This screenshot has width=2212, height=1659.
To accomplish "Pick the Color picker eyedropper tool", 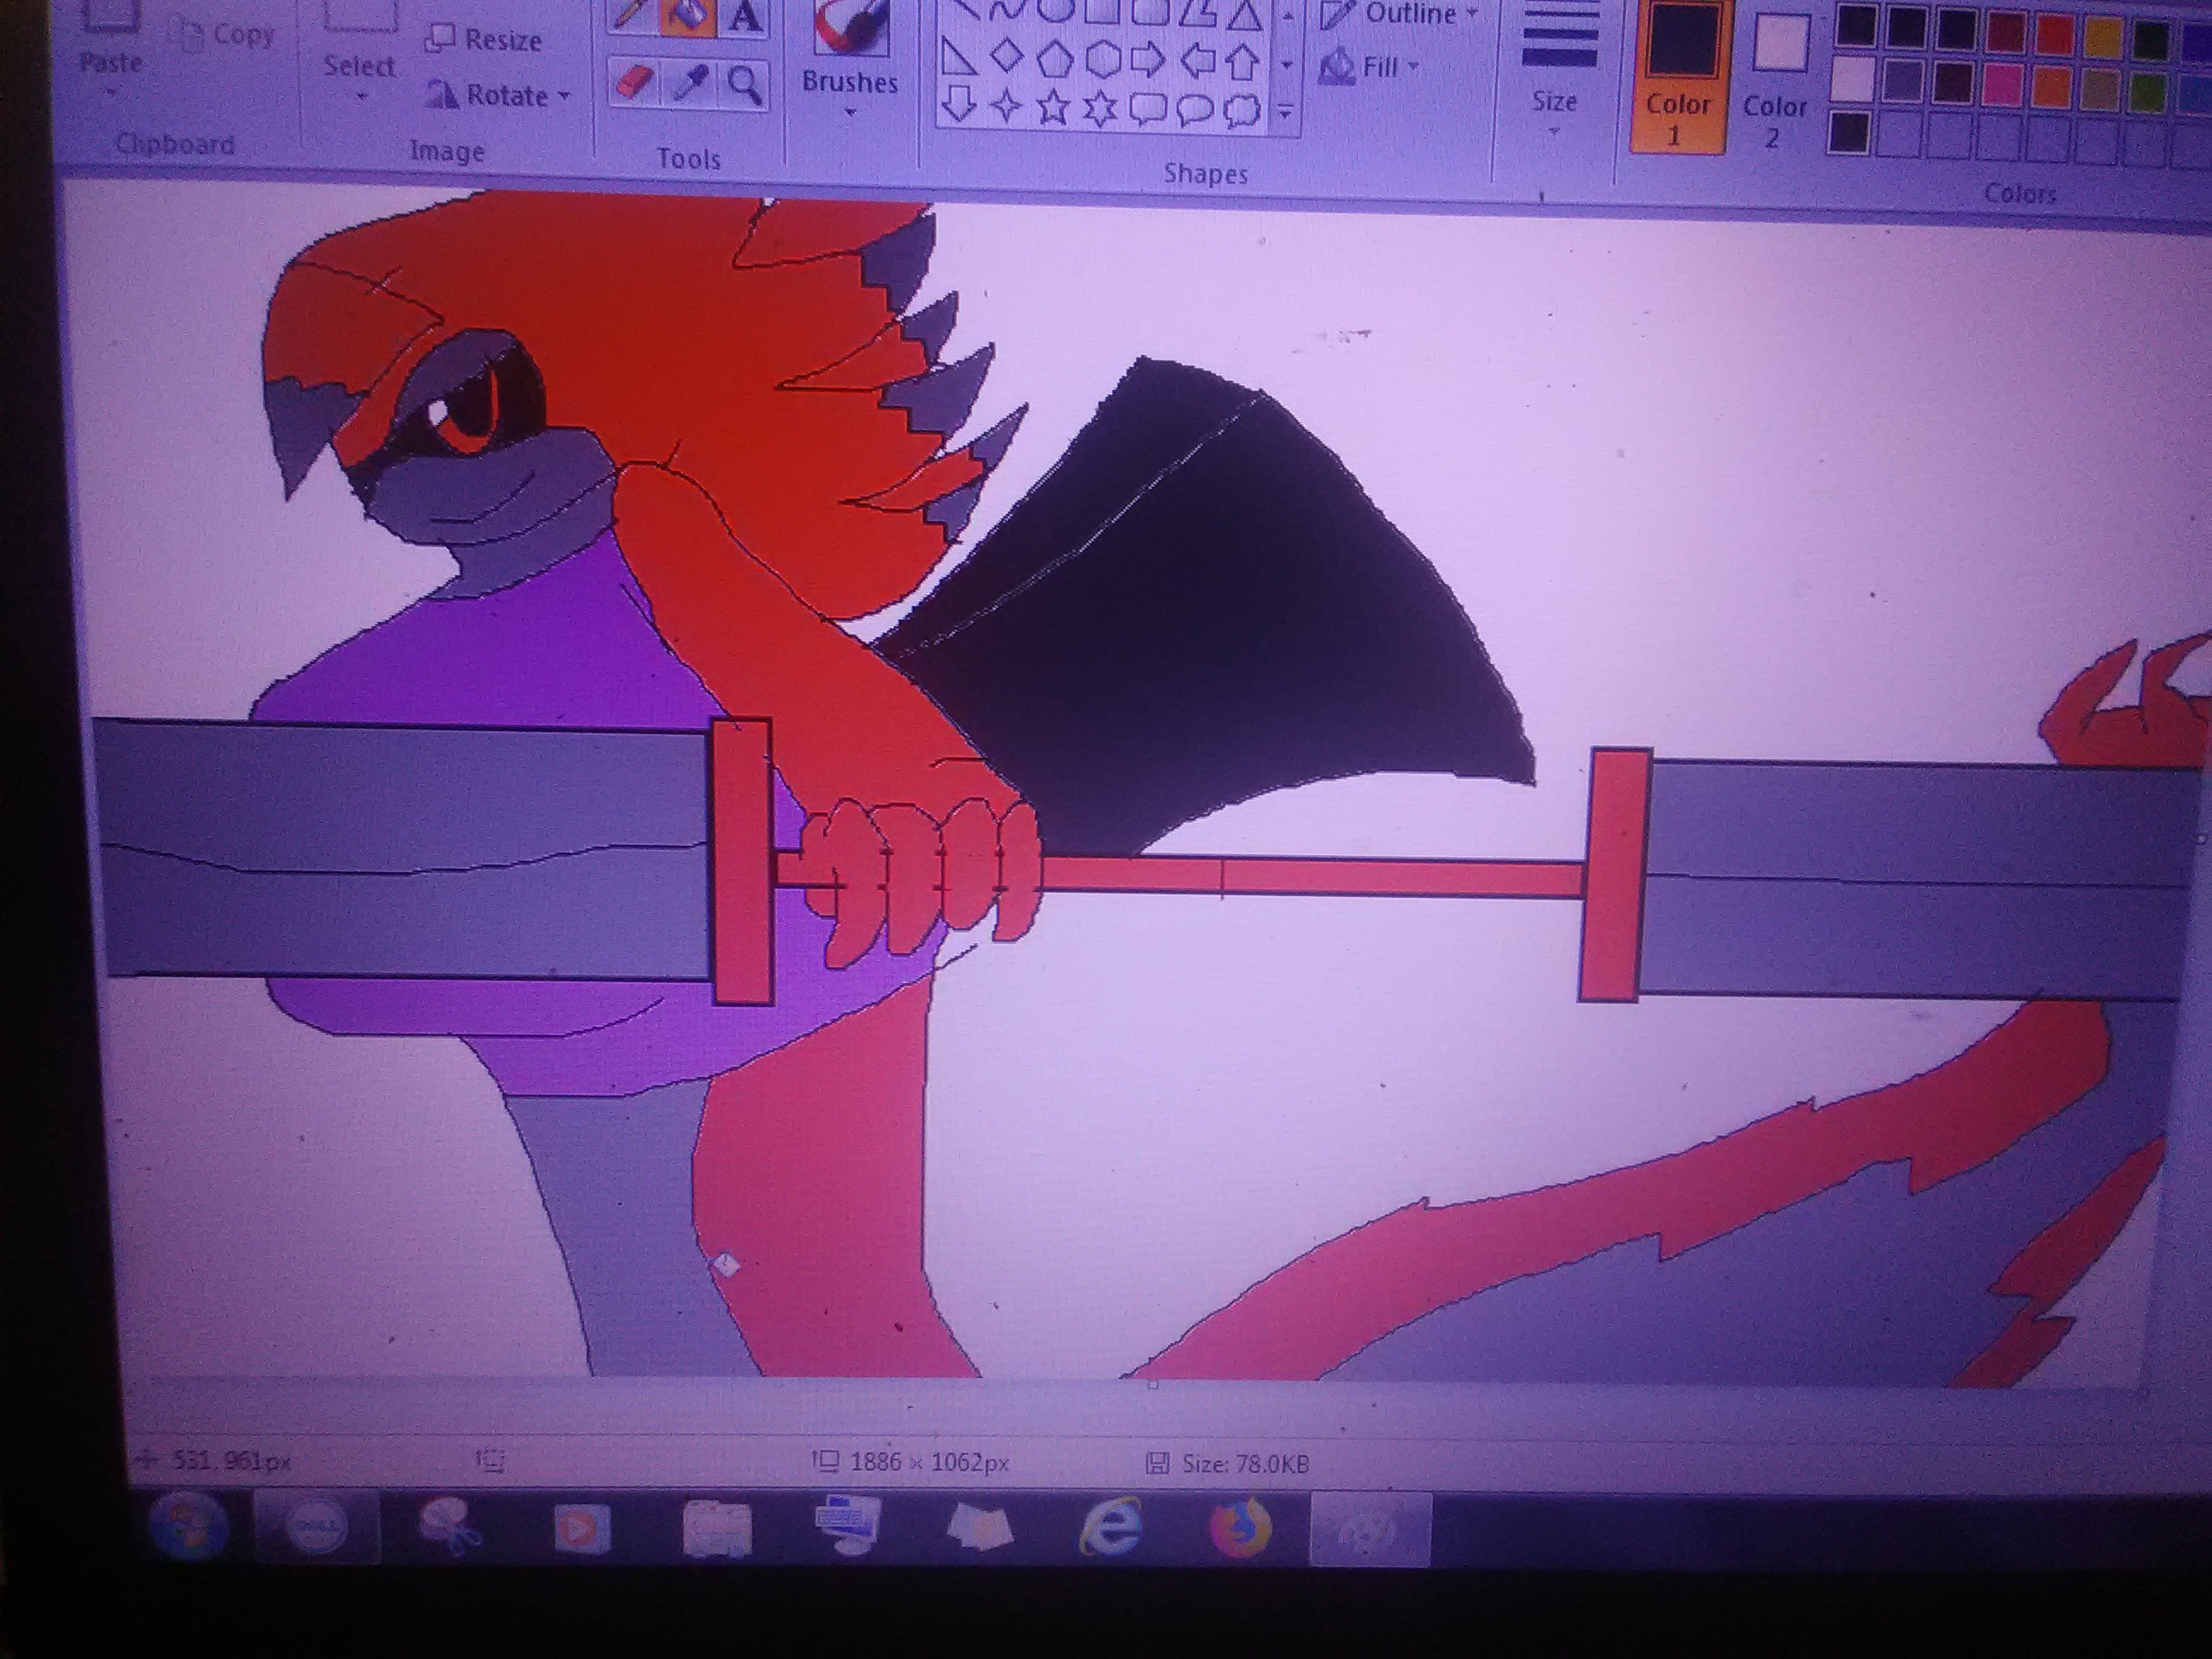I will point(690,84).
